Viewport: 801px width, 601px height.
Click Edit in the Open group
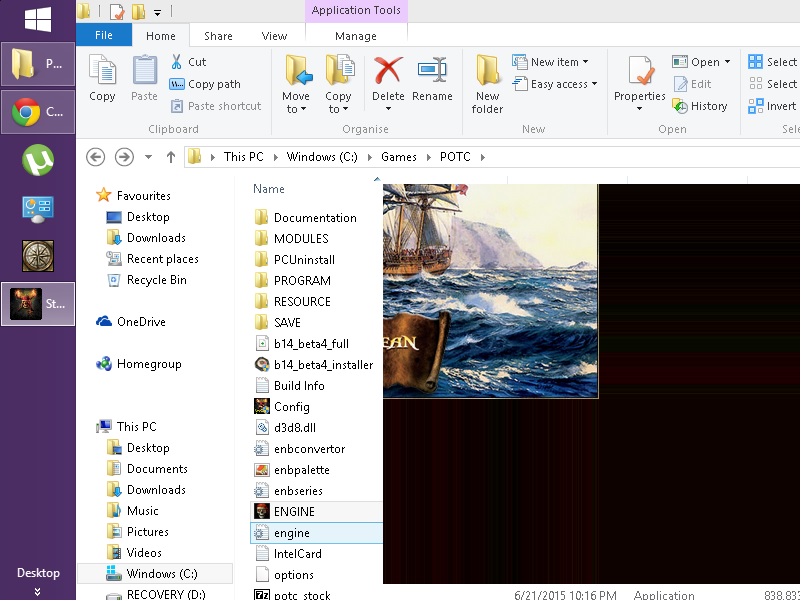click(692, 84)
